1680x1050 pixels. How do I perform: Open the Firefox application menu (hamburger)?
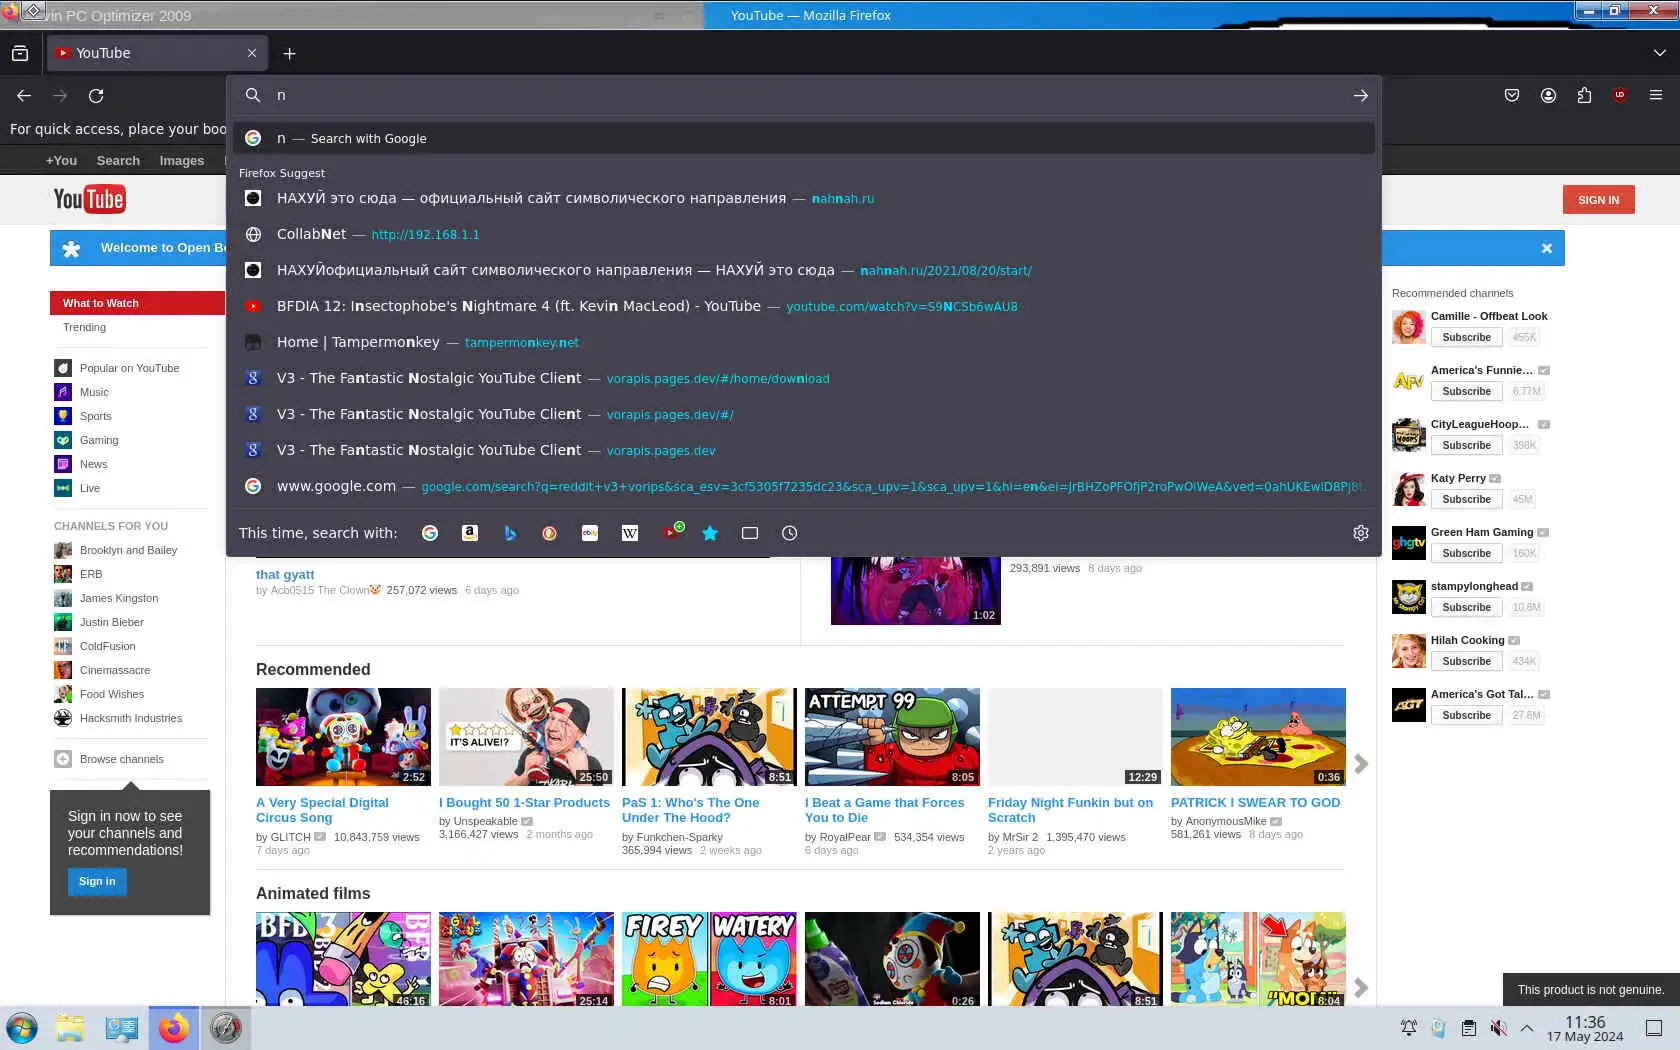click(1656, 95)
